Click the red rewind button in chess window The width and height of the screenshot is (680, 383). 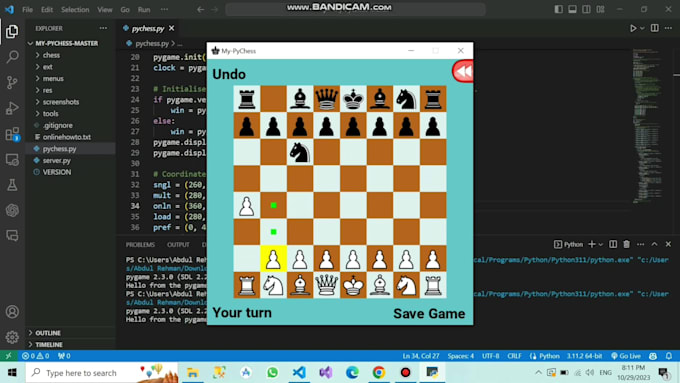(x=463, y=72)
